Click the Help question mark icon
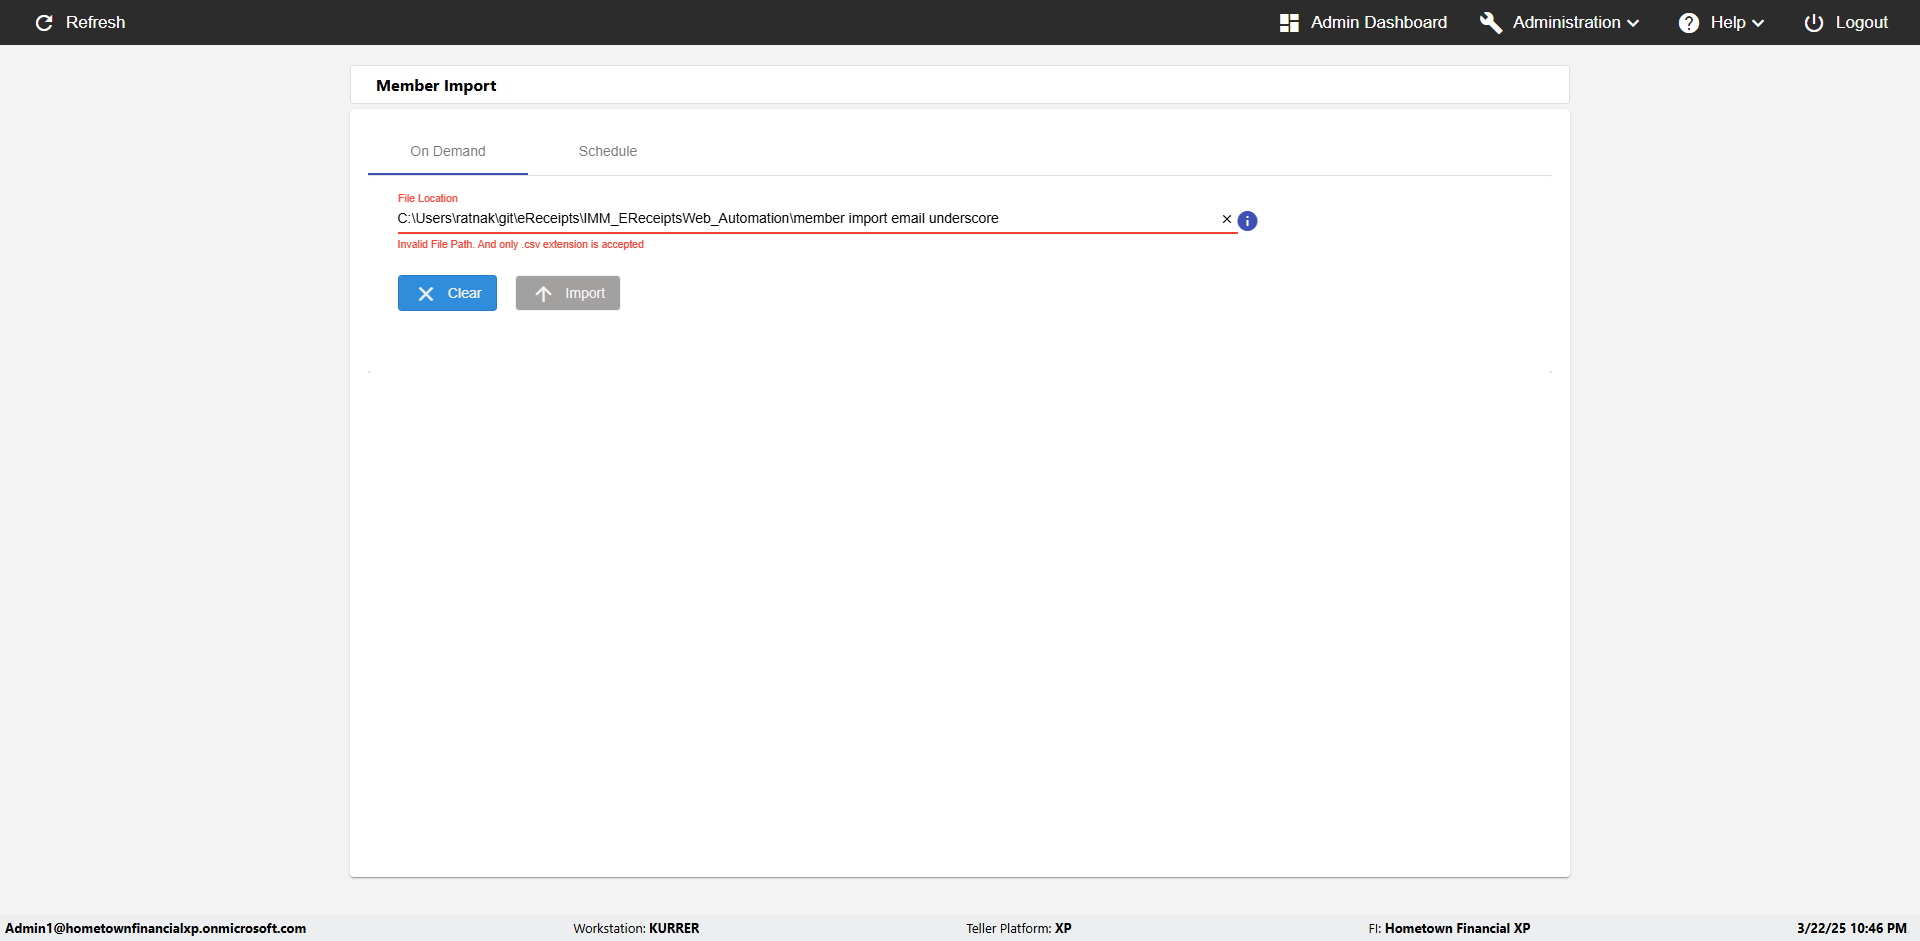 coord(1689,23)
